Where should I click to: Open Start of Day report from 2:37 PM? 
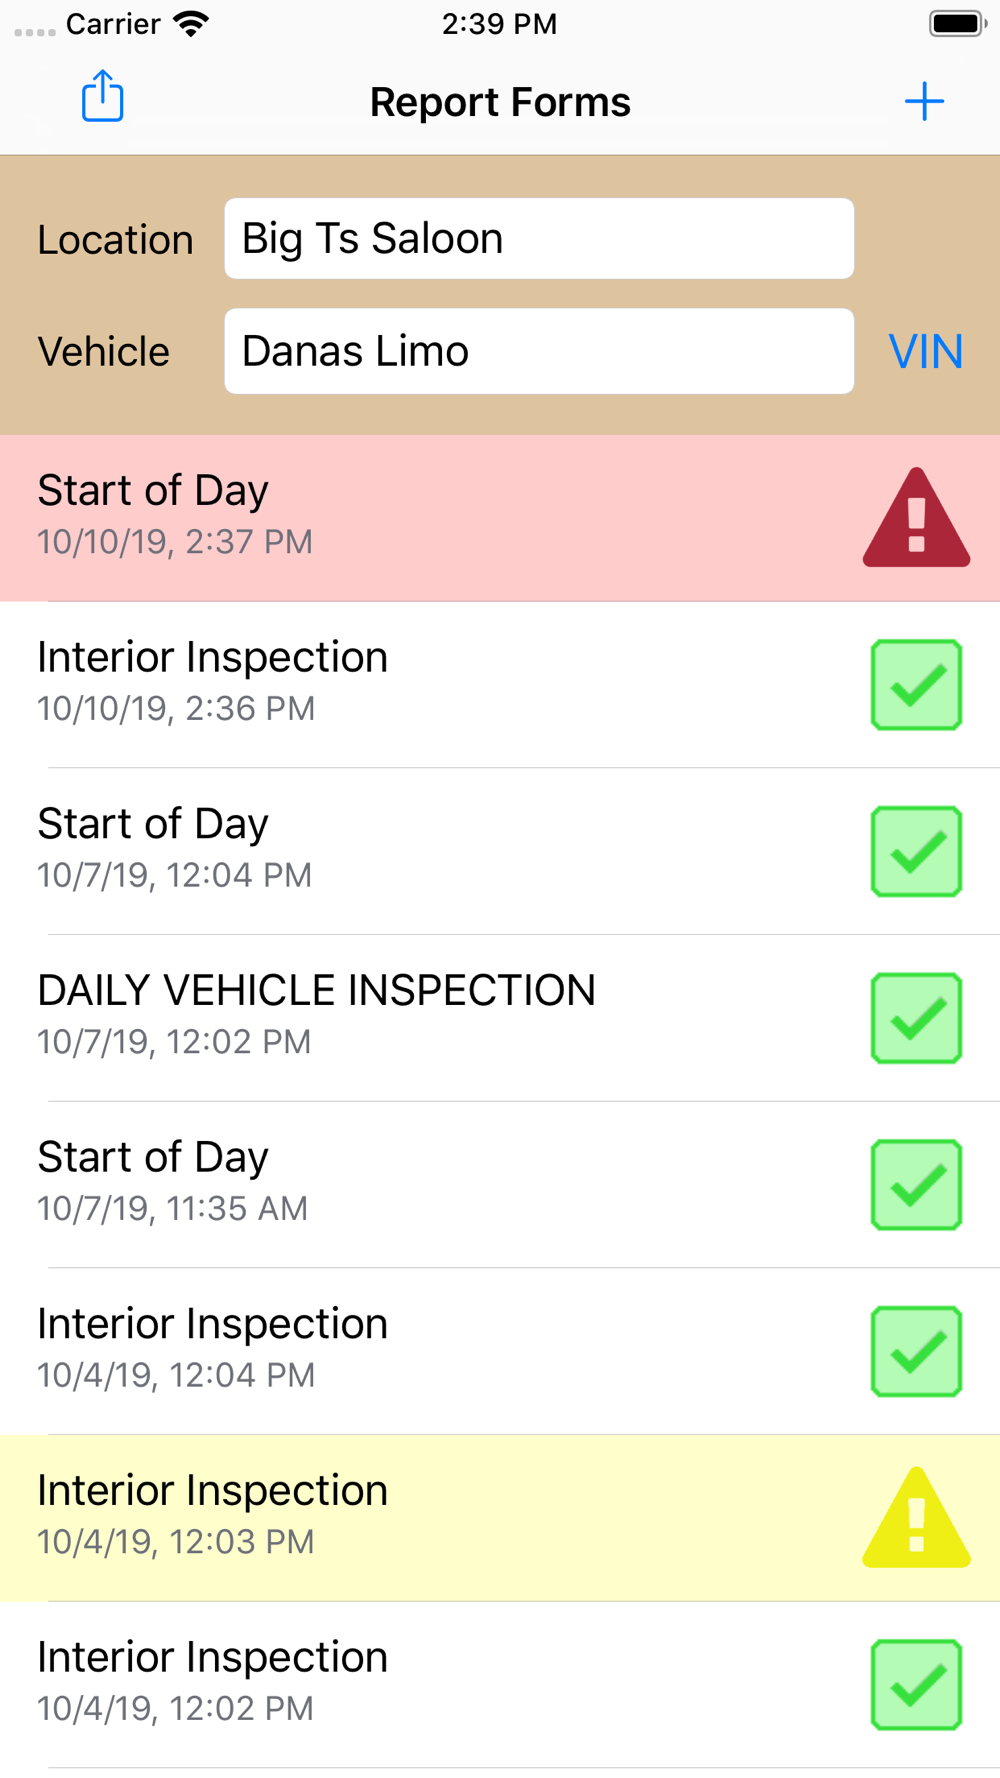[x=400, y=517]
